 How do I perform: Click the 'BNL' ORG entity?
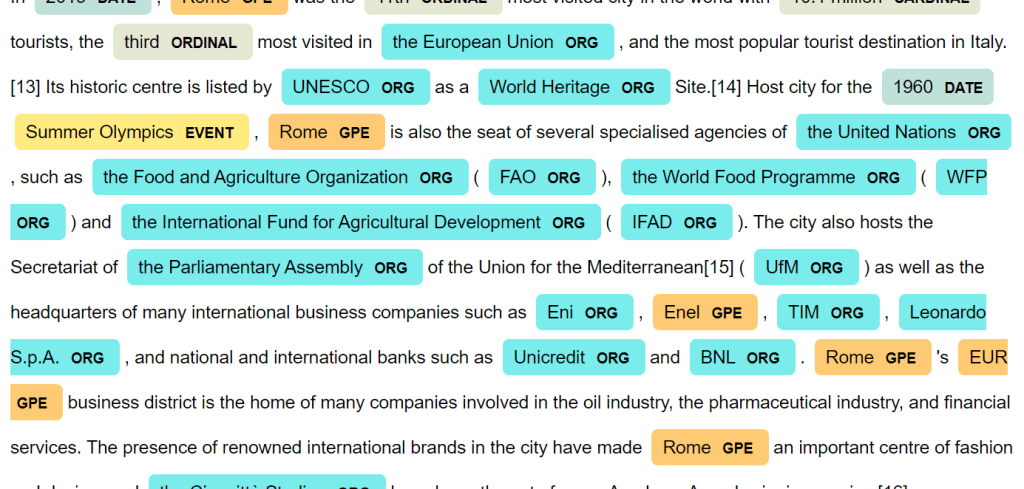[x=740, y=357]
